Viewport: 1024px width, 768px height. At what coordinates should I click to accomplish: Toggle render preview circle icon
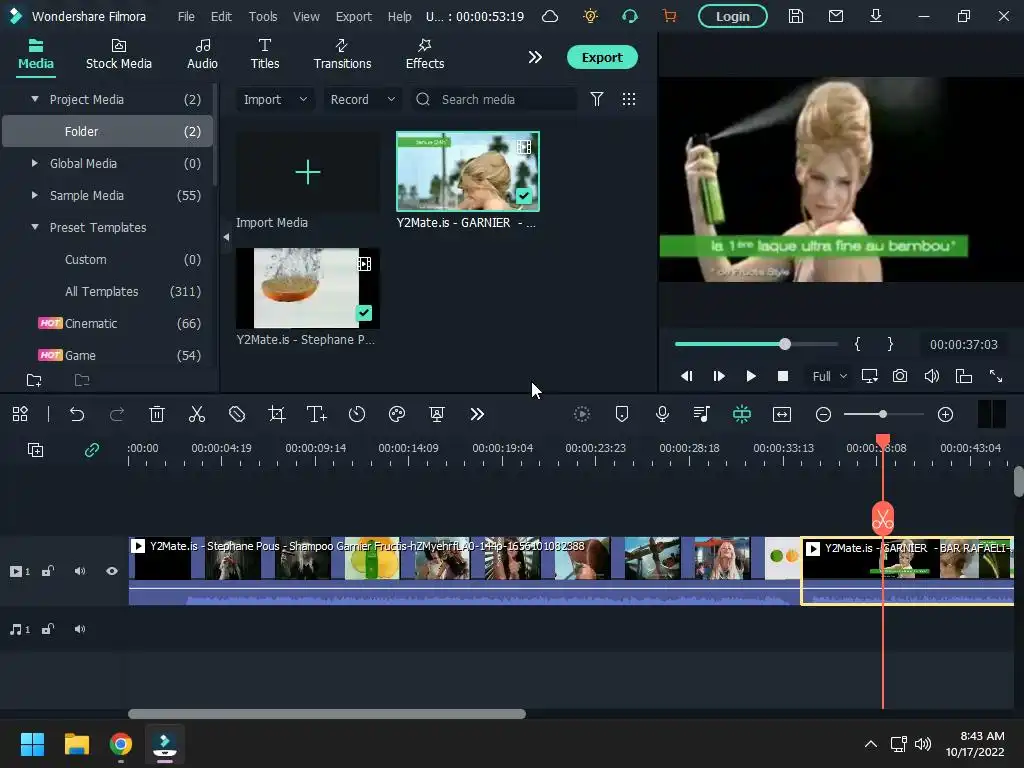pyautogui.click(x=582, y=414)
